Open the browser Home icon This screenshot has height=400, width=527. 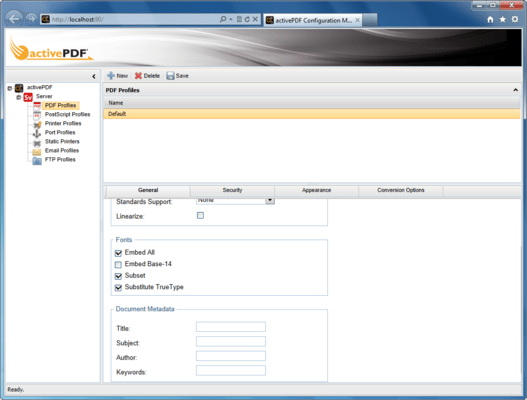click(490, 19)
